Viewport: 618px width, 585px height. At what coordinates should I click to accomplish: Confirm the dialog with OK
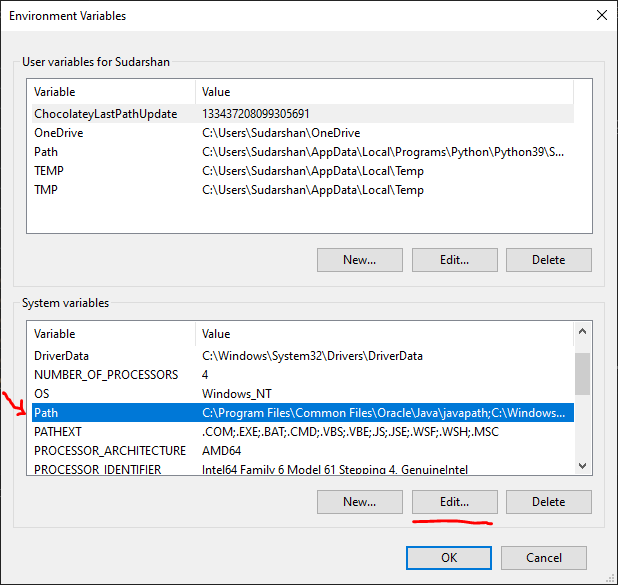click(x=449, y=557)
